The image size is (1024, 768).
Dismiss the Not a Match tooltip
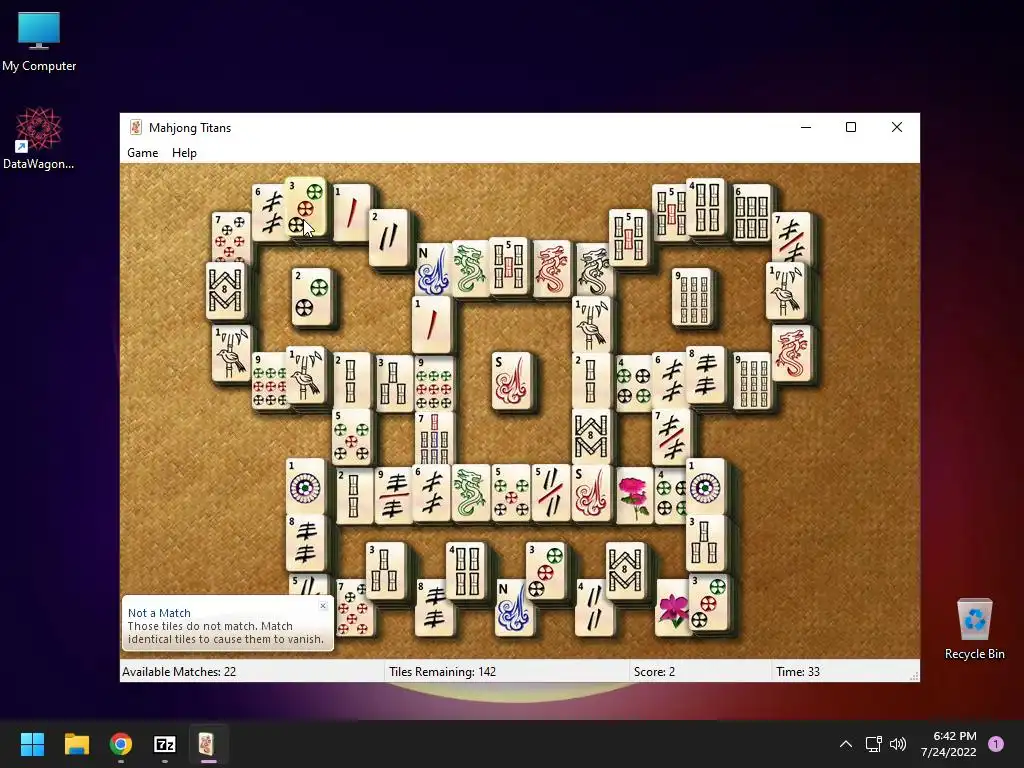click(x=323, y=605)
